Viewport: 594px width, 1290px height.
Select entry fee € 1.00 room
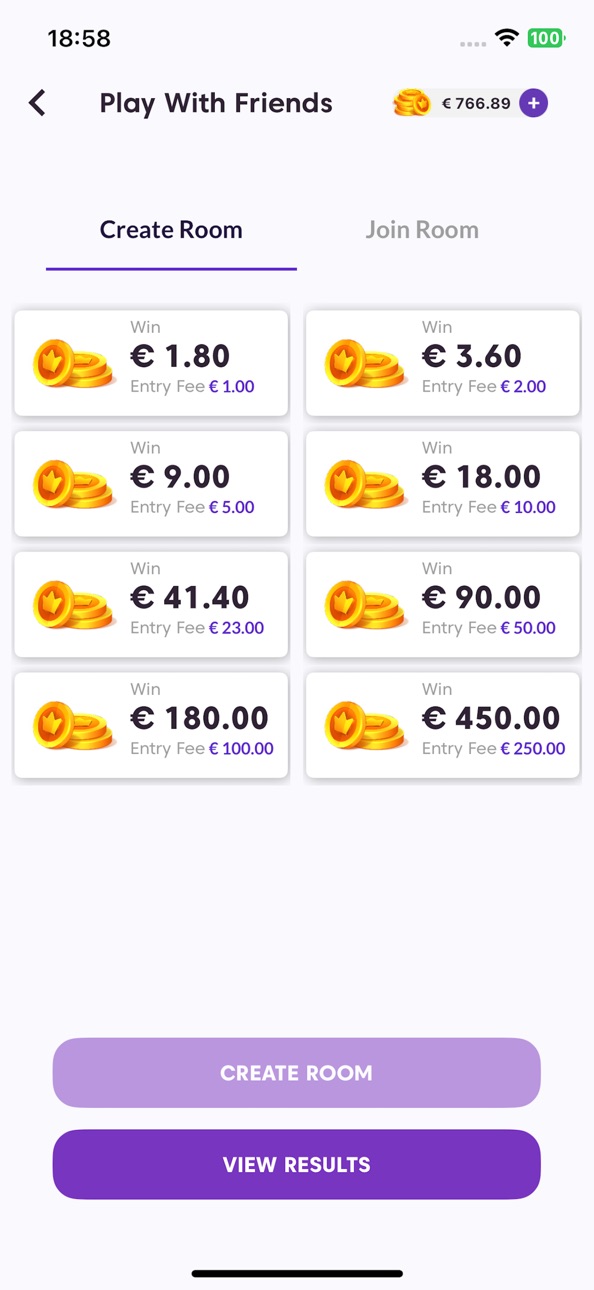(151, 363)
